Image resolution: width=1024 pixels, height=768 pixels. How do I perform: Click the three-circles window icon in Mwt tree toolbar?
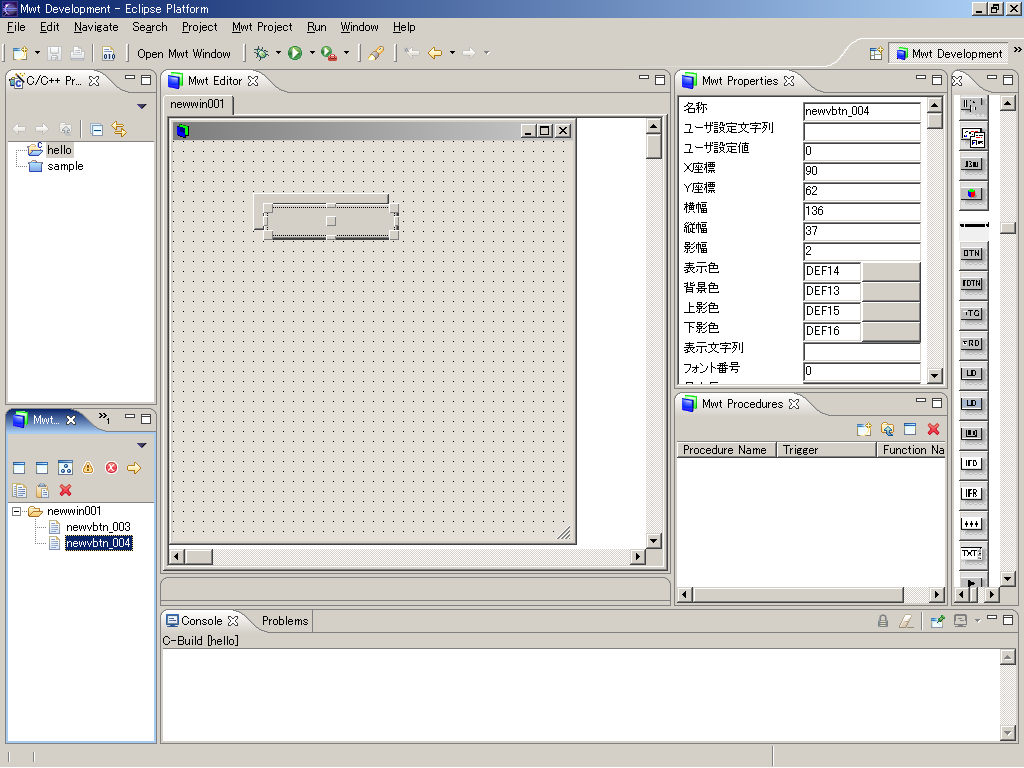65,468
